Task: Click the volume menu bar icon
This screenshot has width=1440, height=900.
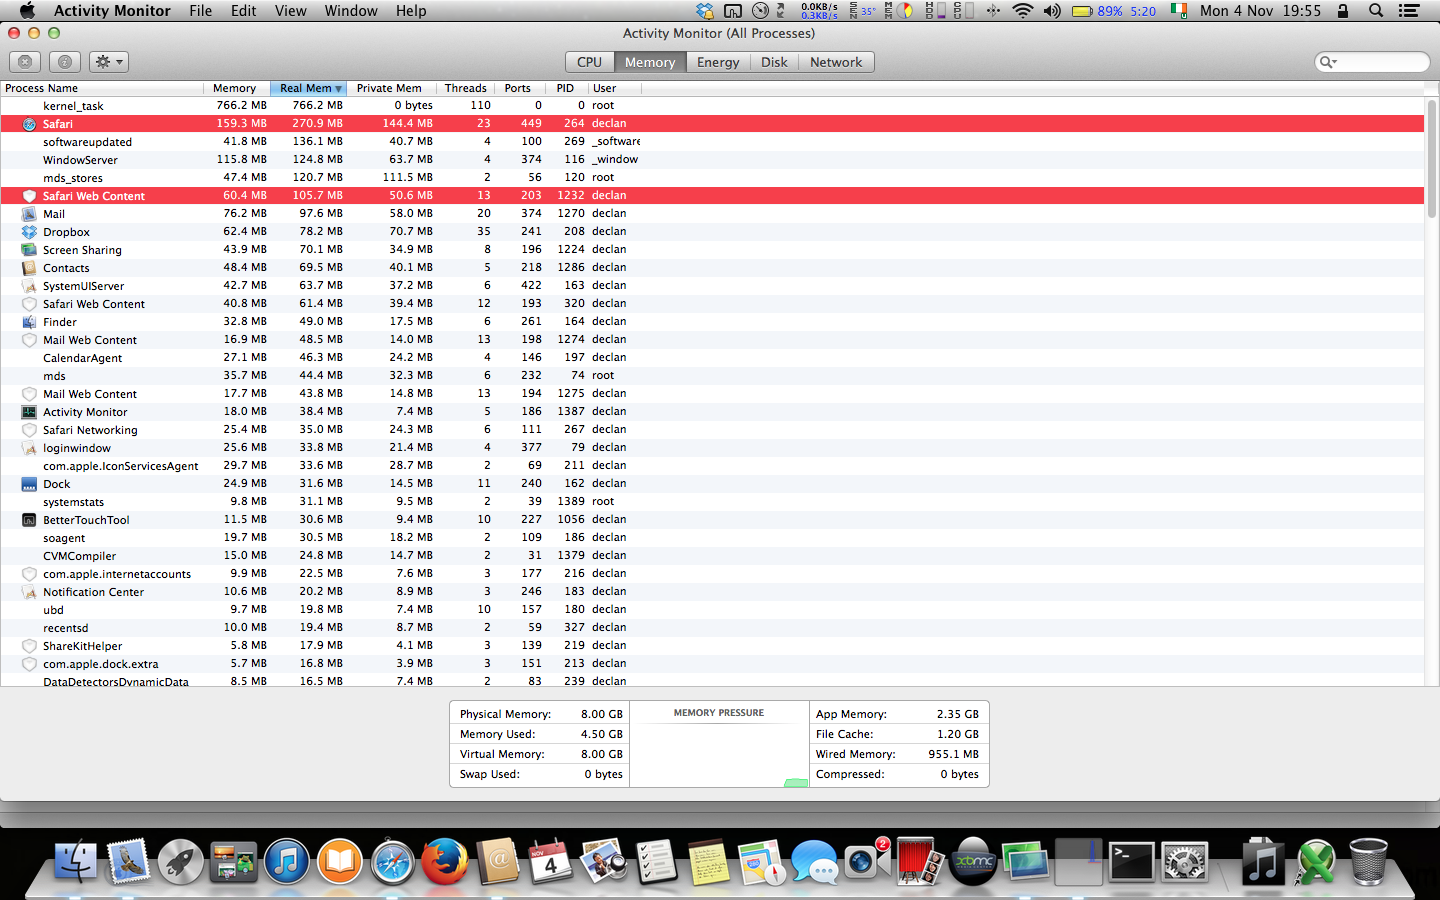Action: click(1053, 11)
